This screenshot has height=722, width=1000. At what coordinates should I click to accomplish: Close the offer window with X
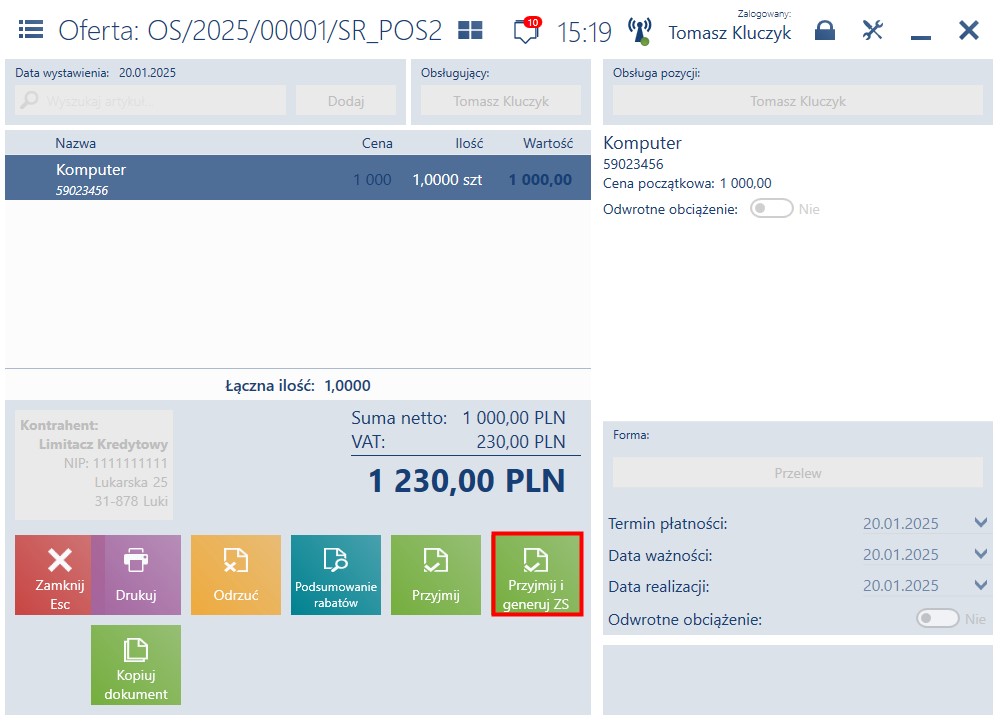(968, 30)
